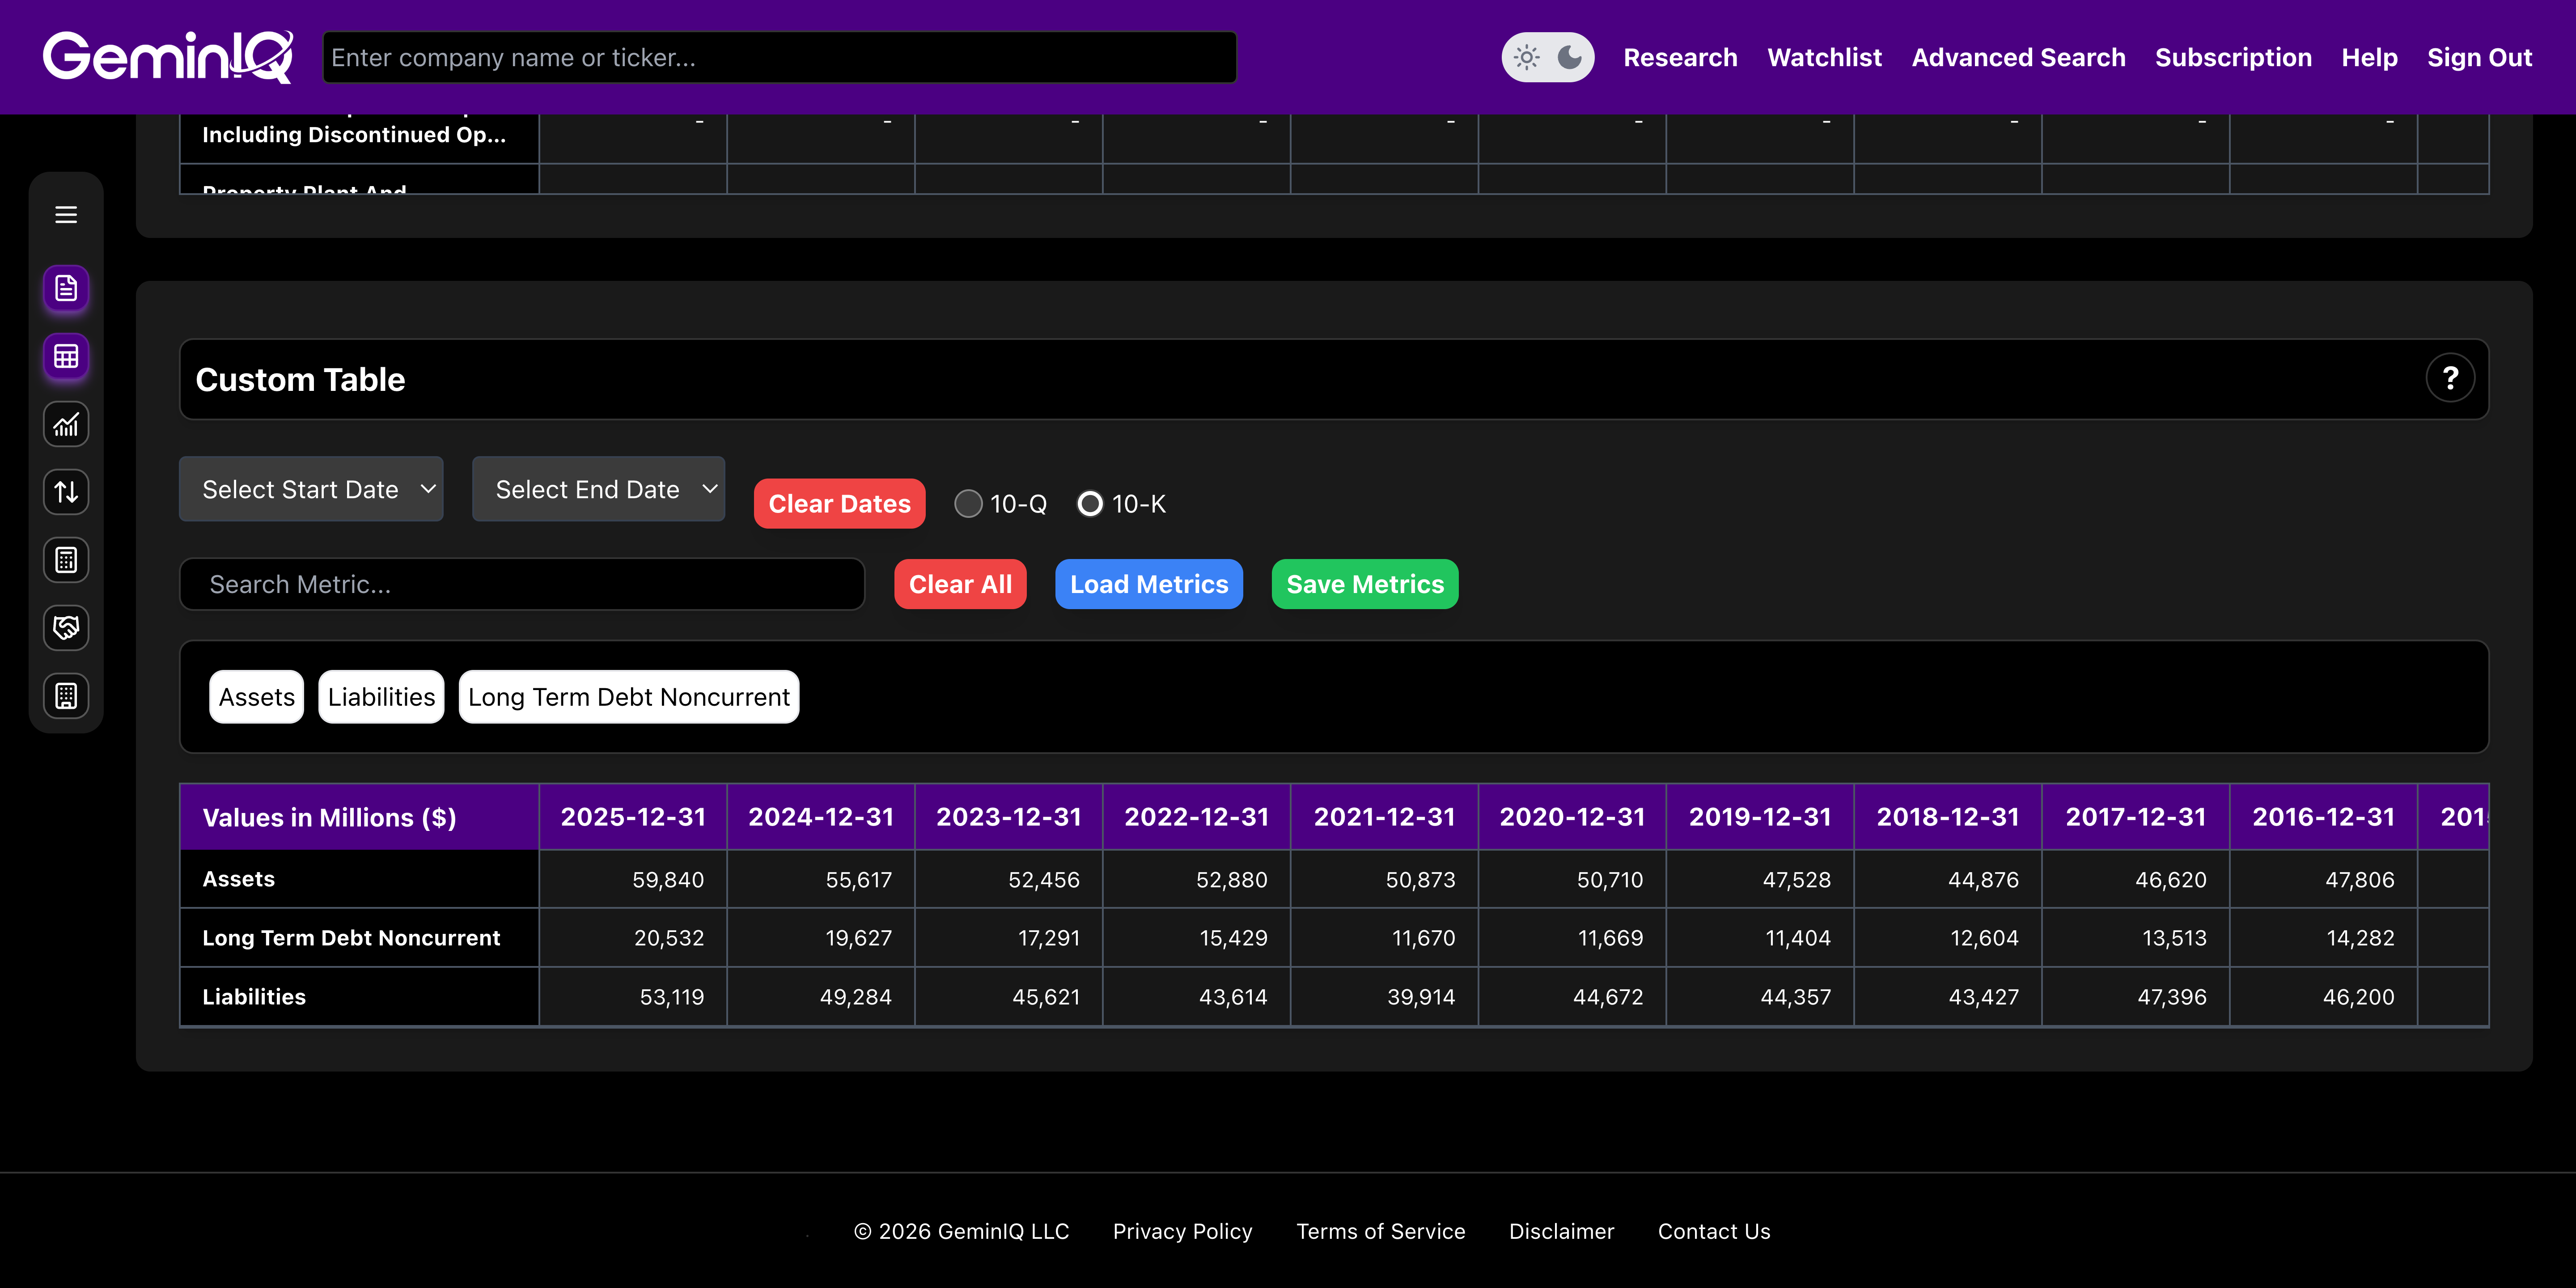This screenshot has height=1288, width=2576.
Task: Click the Load Metrics button
Action: (x=1148, y=585)
